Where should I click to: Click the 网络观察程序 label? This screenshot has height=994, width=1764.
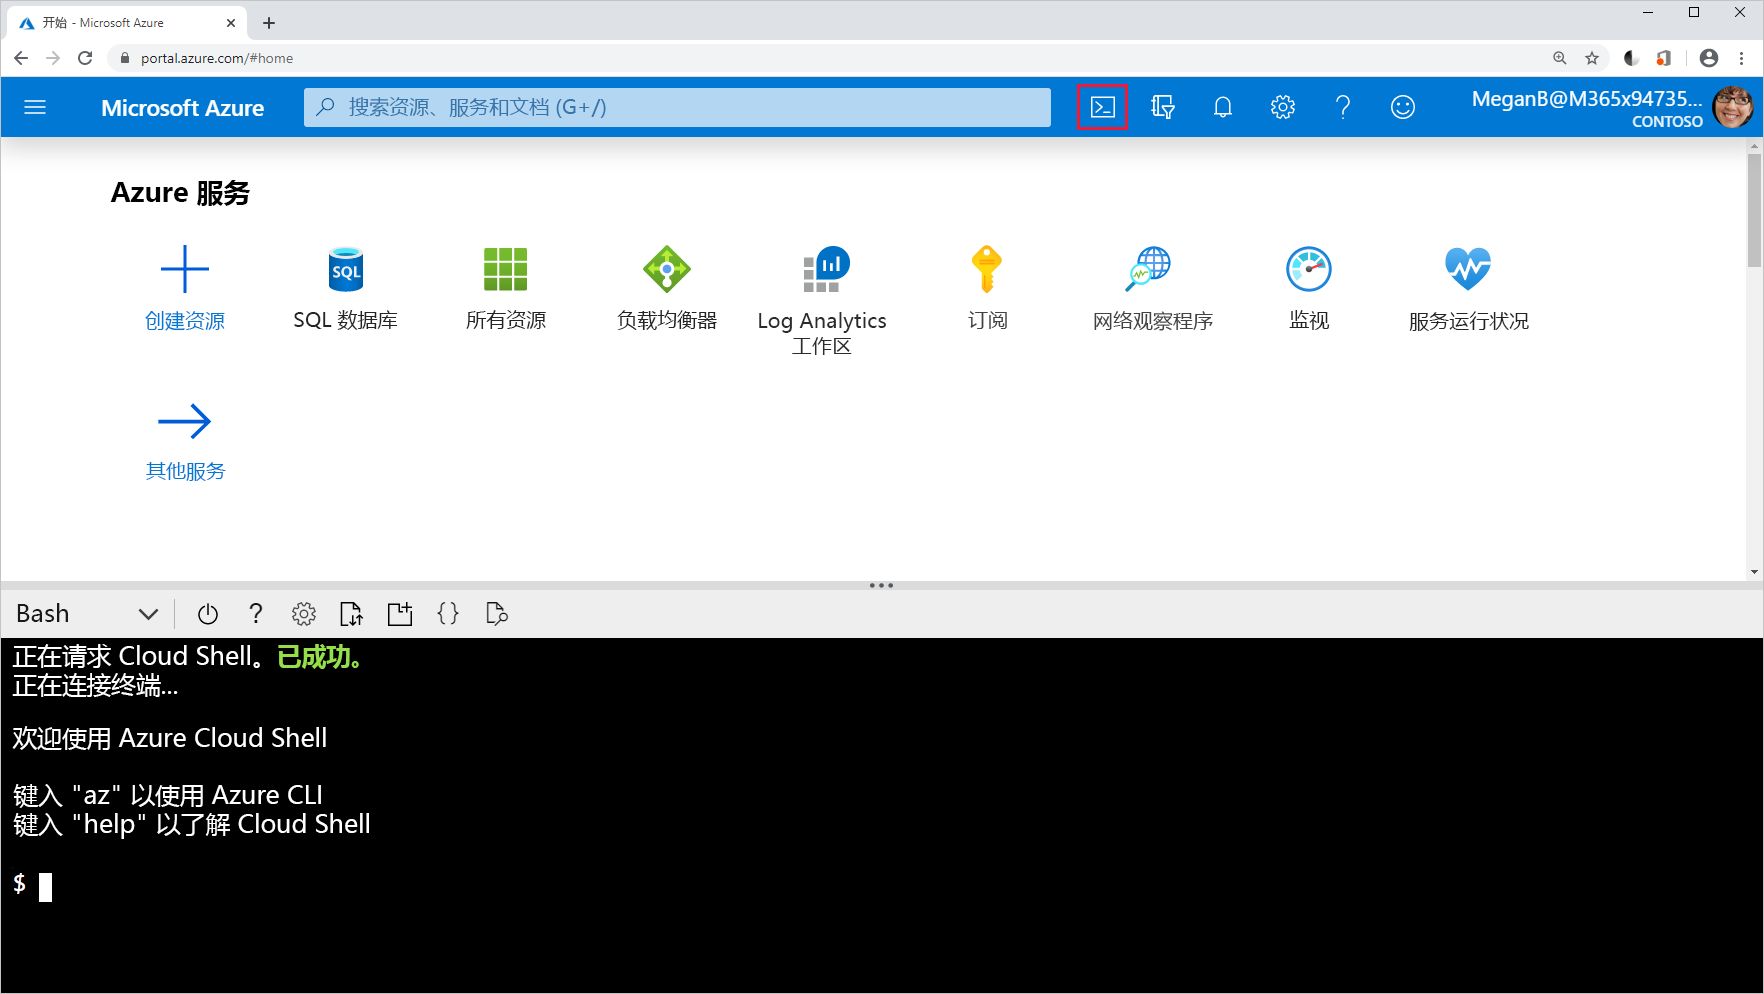(1152, 321)
